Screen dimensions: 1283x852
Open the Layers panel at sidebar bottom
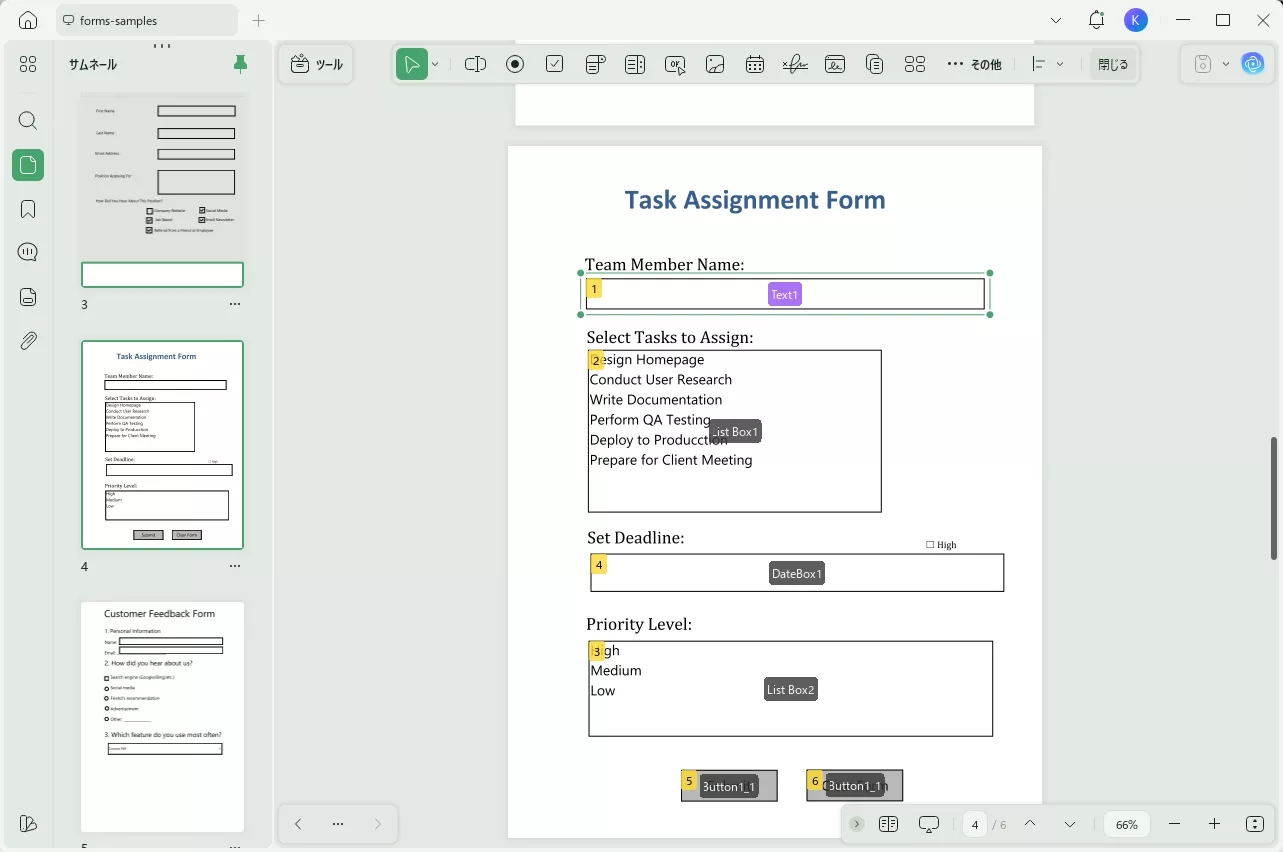[28, 824]
